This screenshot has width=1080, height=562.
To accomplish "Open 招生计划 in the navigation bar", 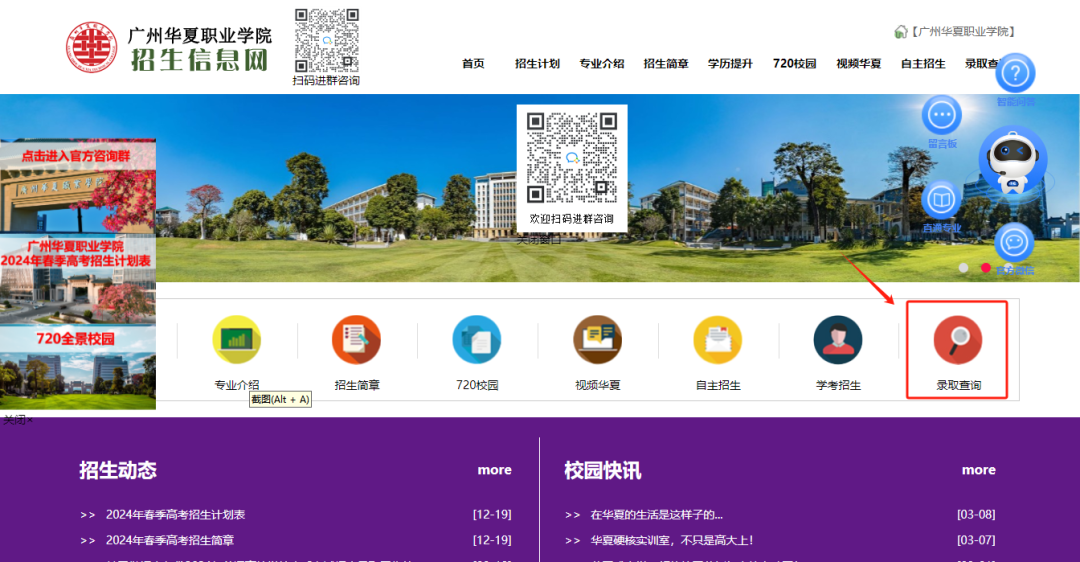I will click(537, 64).
